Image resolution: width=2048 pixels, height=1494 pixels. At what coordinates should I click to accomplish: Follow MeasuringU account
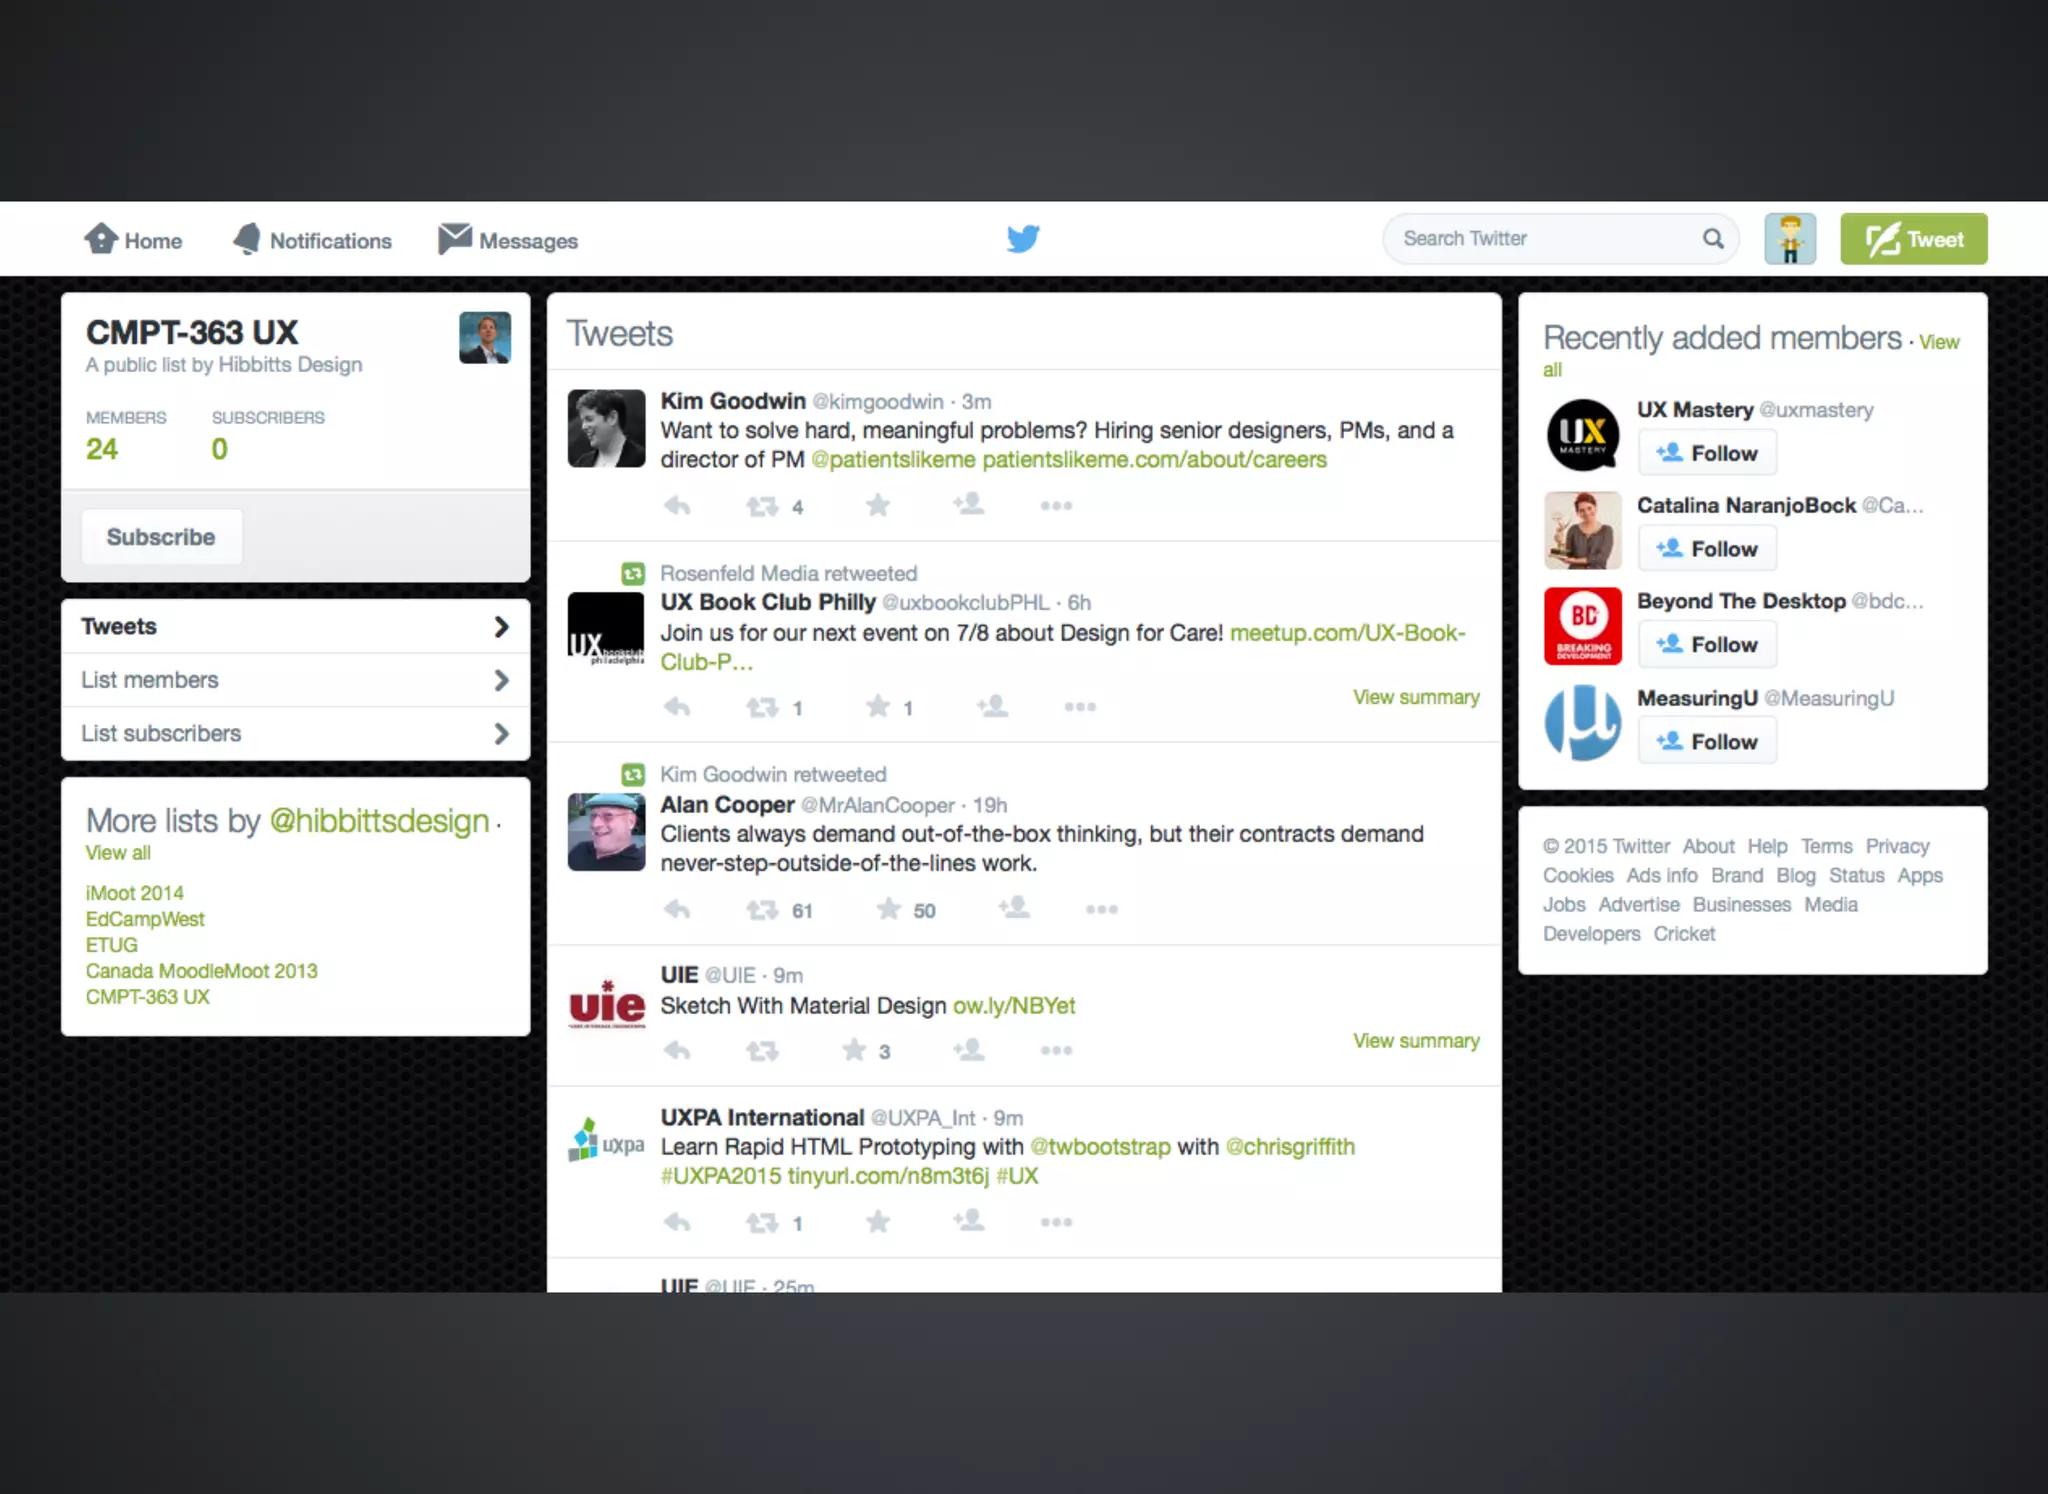point(1707,741)
